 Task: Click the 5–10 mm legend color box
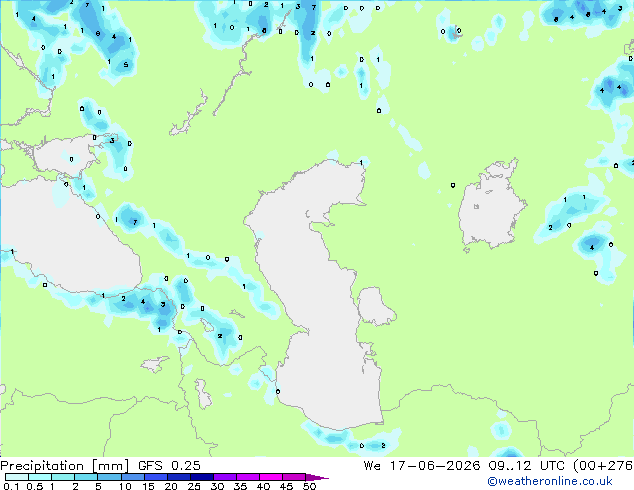pyautogui.click(x=109, y=477)
